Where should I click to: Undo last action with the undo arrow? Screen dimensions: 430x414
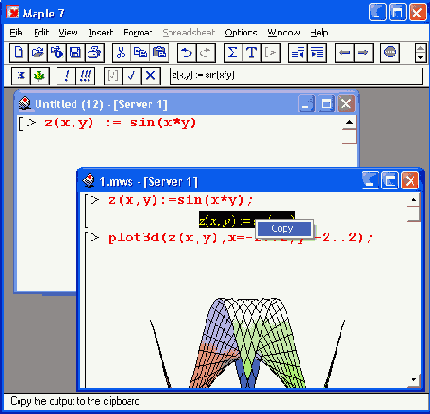click(186, 53)
